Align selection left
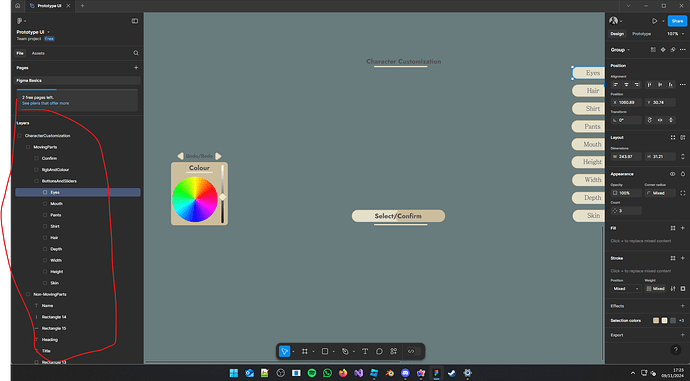Screen dimensions: 690x381 pos(616,84)
